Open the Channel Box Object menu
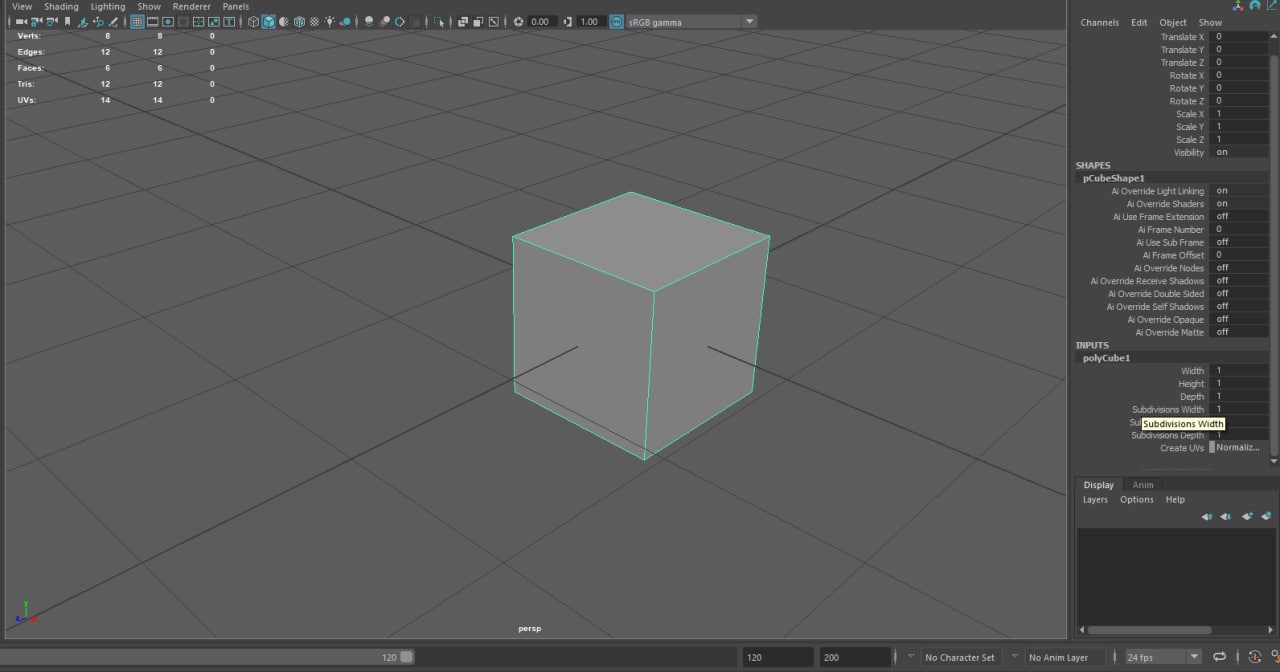 click(1173, 22)
